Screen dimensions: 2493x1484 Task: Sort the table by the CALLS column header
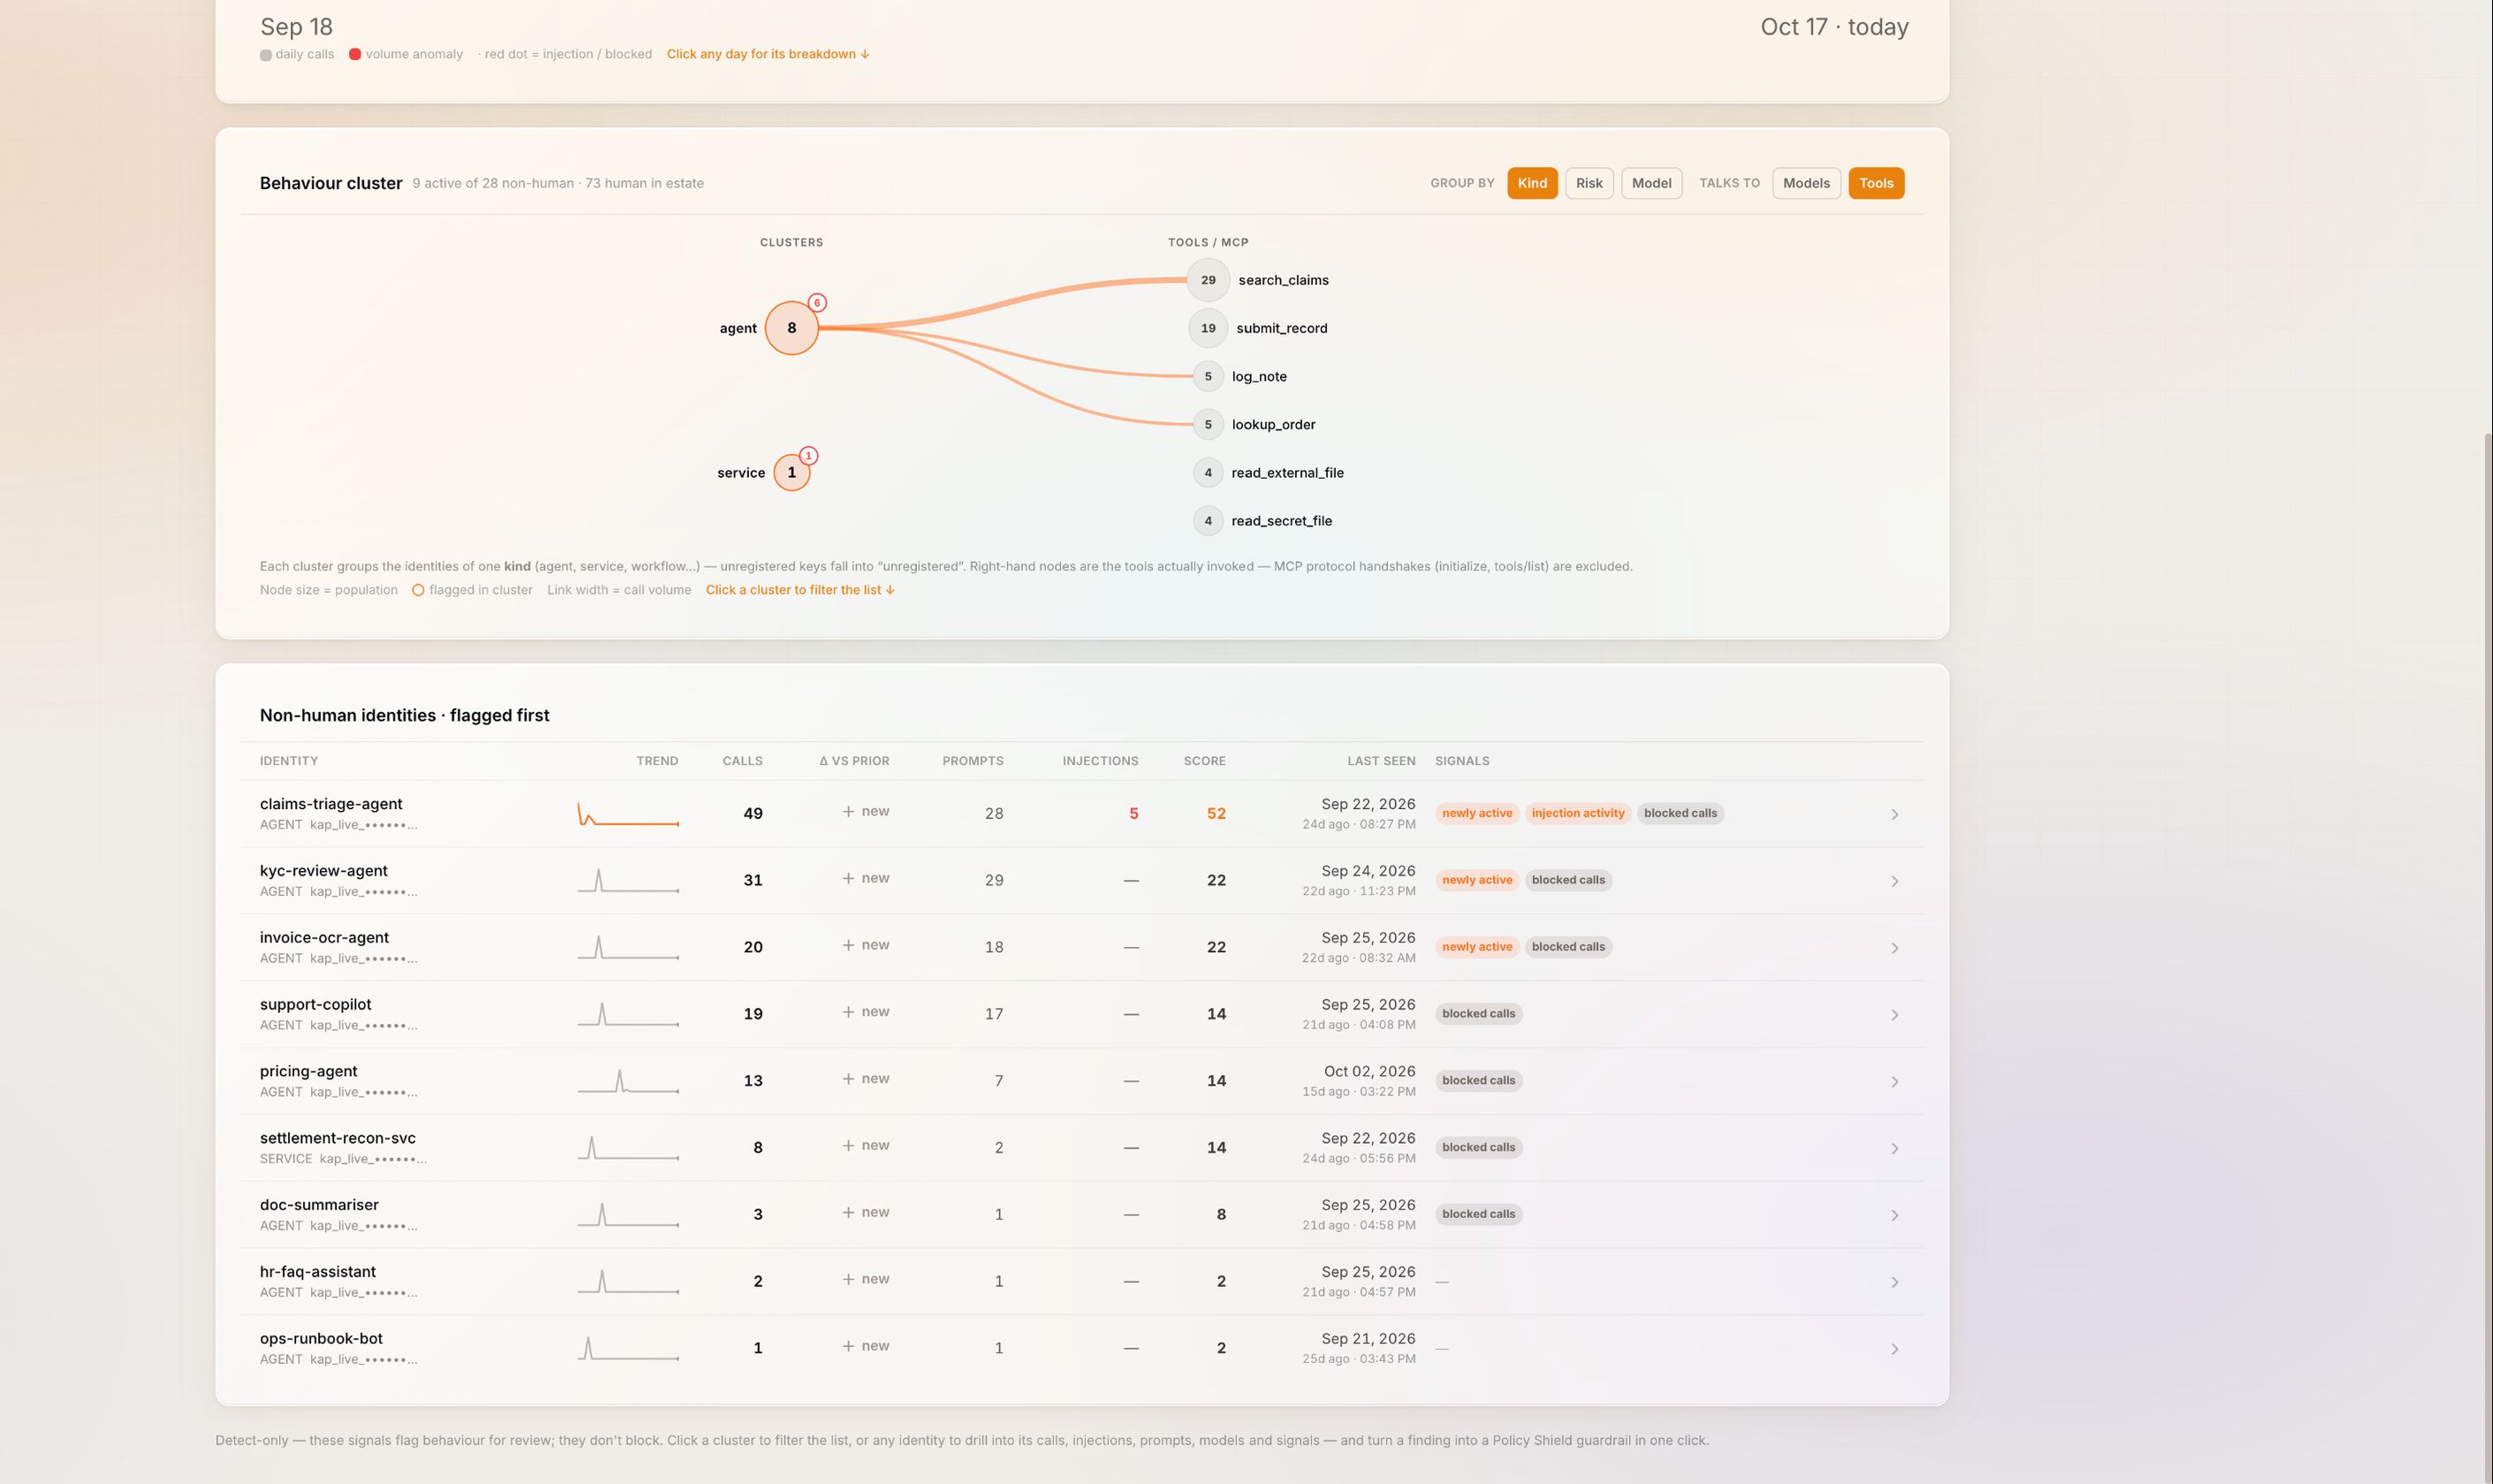point(742,761)
